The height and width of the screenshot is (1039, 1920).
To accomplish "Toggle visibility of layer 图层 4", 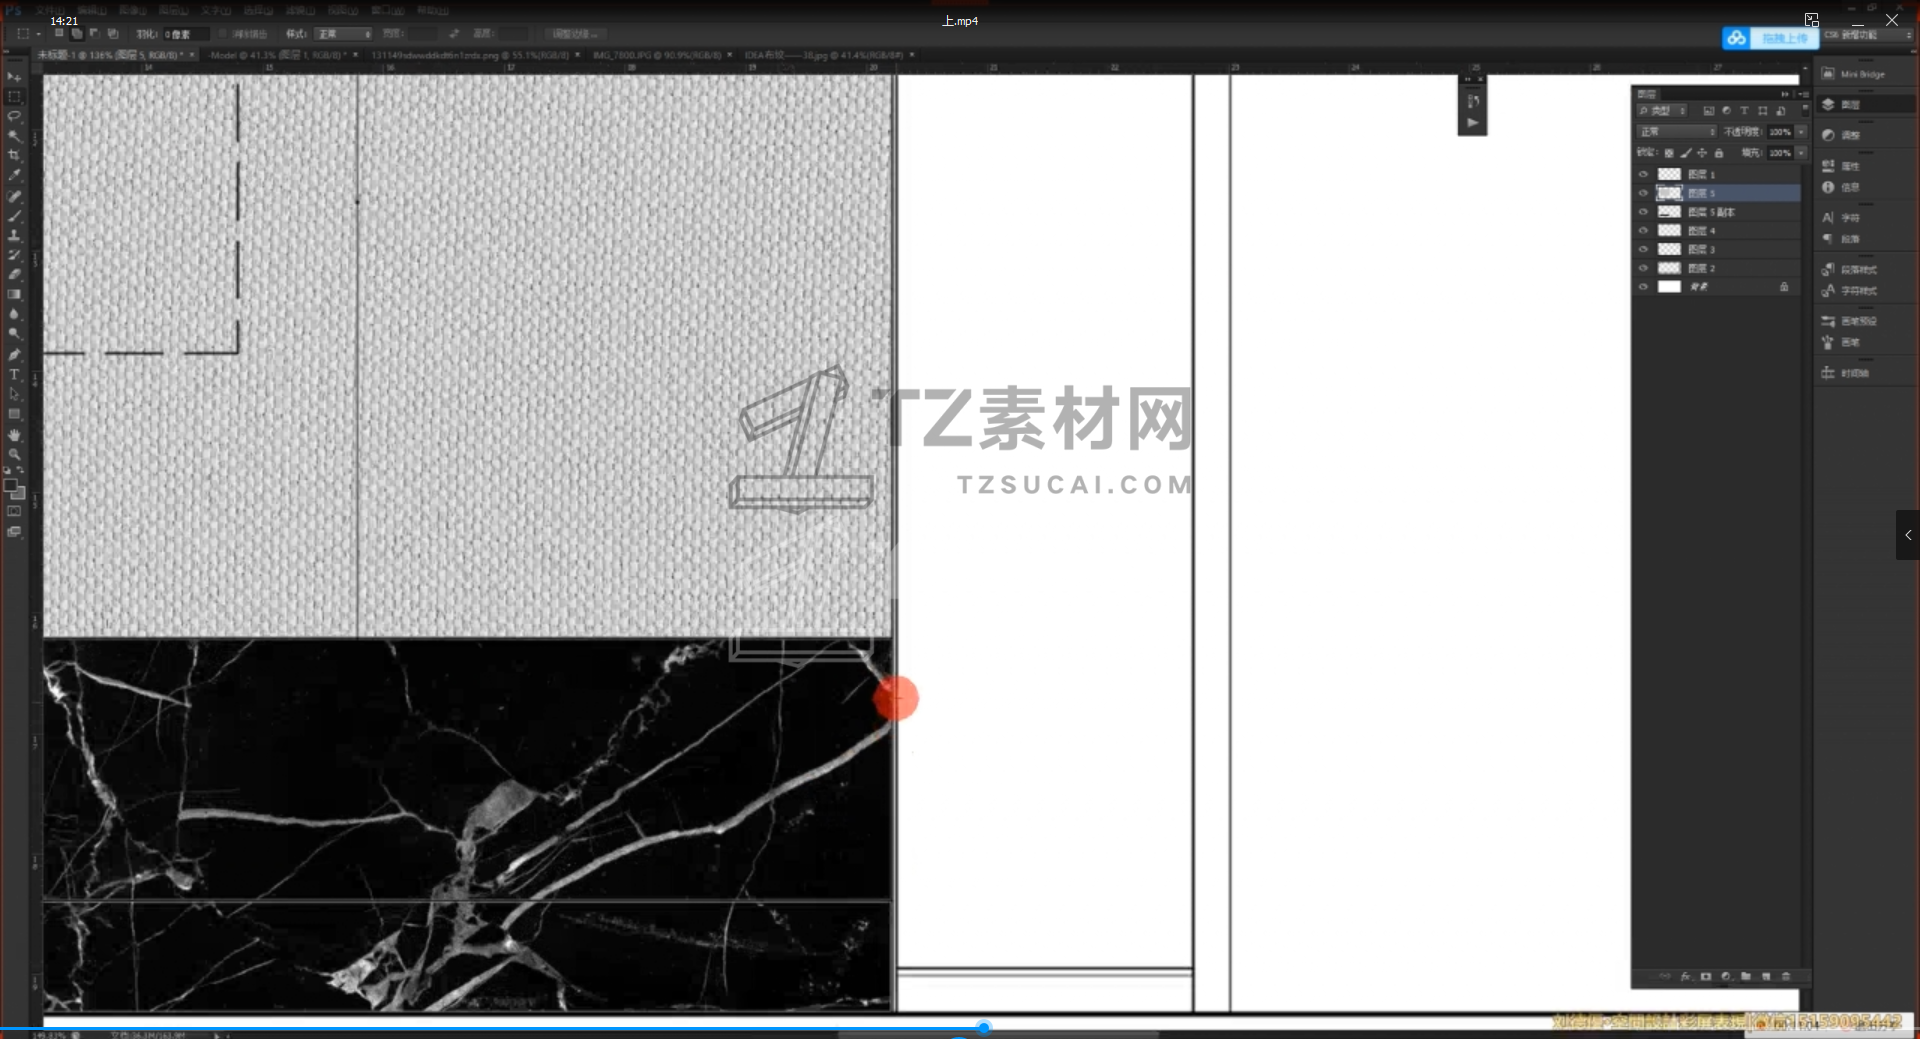I will [1643, 231].
